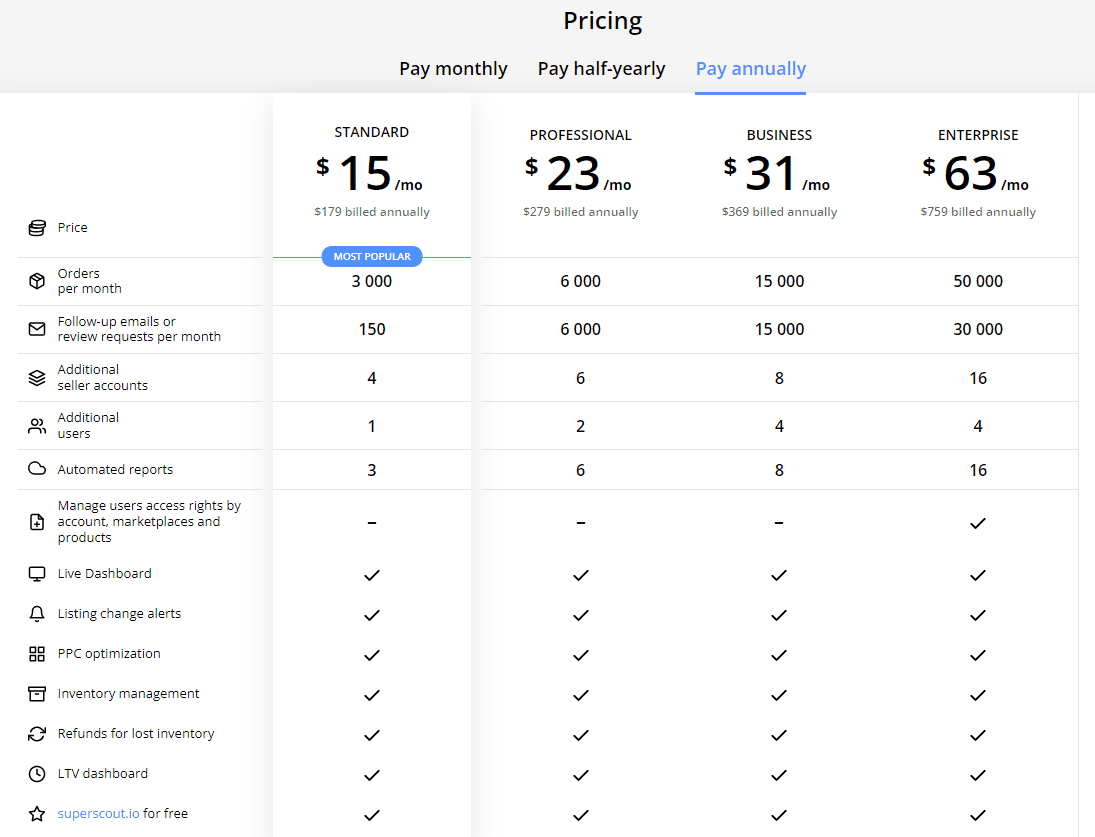
Task: Click the Live Dashboard monitor icon
Action: tap(37, 574)
